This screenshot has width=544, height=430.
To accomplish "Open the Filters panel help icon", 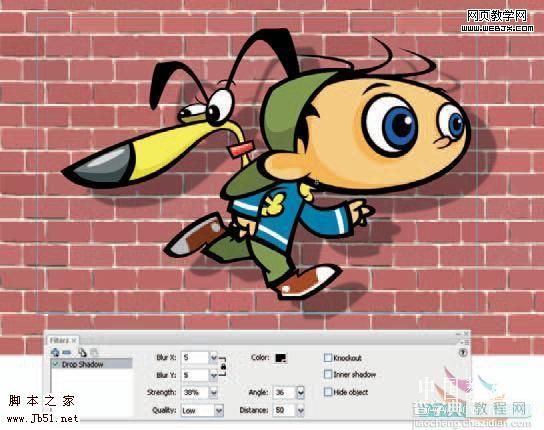I will [463, 353].
